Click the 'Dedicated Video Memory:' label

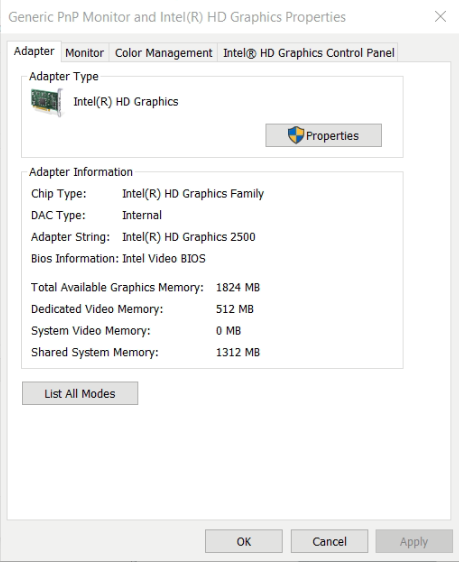coord(97,309)
